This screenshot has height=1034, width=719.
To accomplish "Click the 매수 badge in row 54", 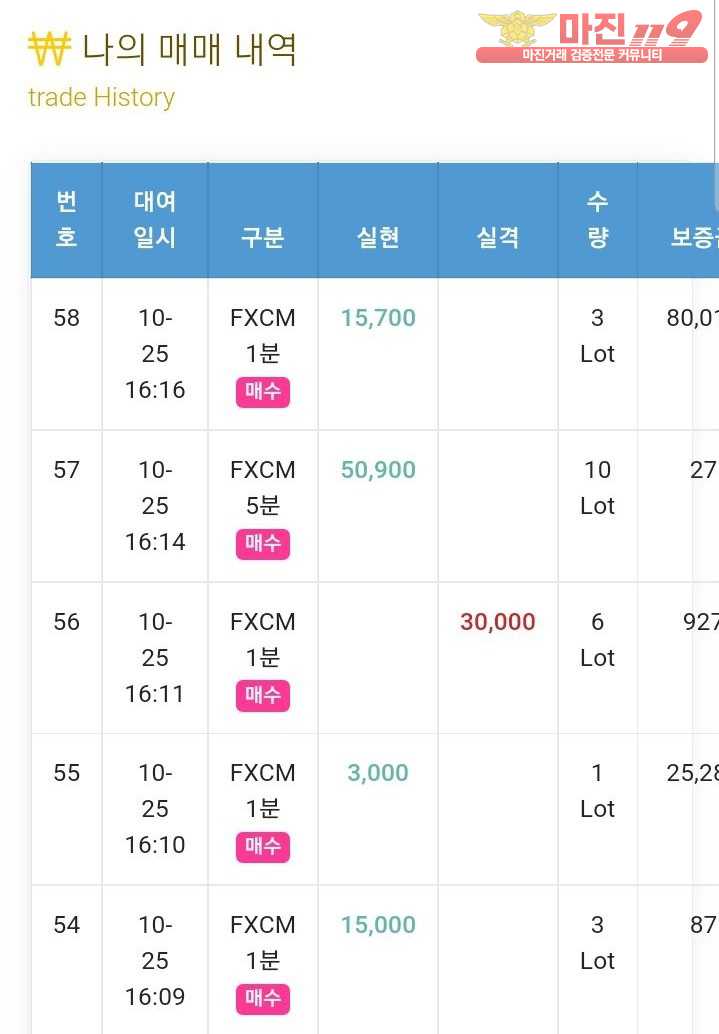I will click(263, 998).
